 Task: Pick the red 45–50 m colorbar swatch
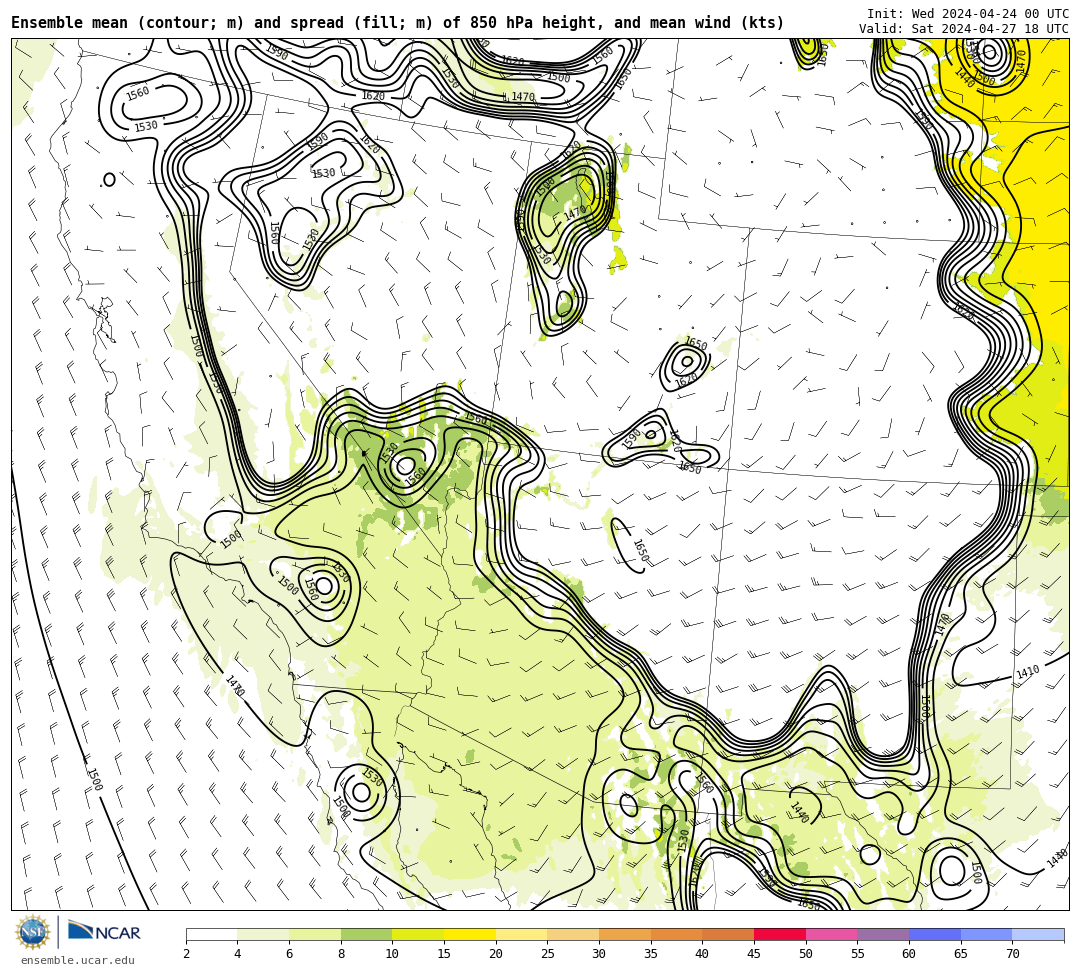pos(780,934)
